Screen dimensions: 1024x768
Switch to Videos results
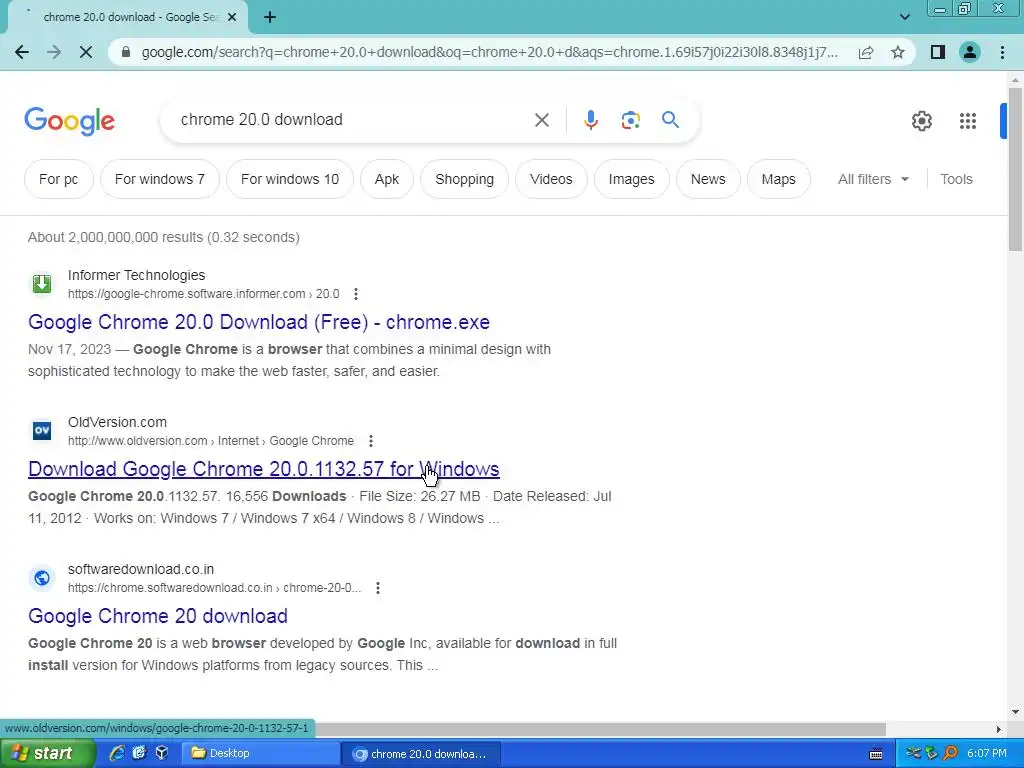551,179
